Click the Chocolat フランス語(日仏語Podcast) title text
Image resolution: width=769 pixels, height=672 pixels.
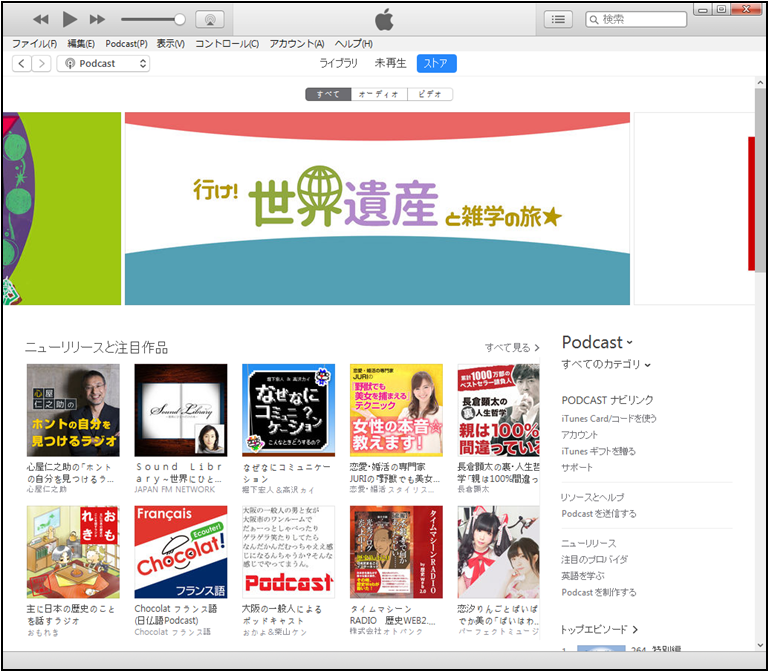[x=176, y=615]
